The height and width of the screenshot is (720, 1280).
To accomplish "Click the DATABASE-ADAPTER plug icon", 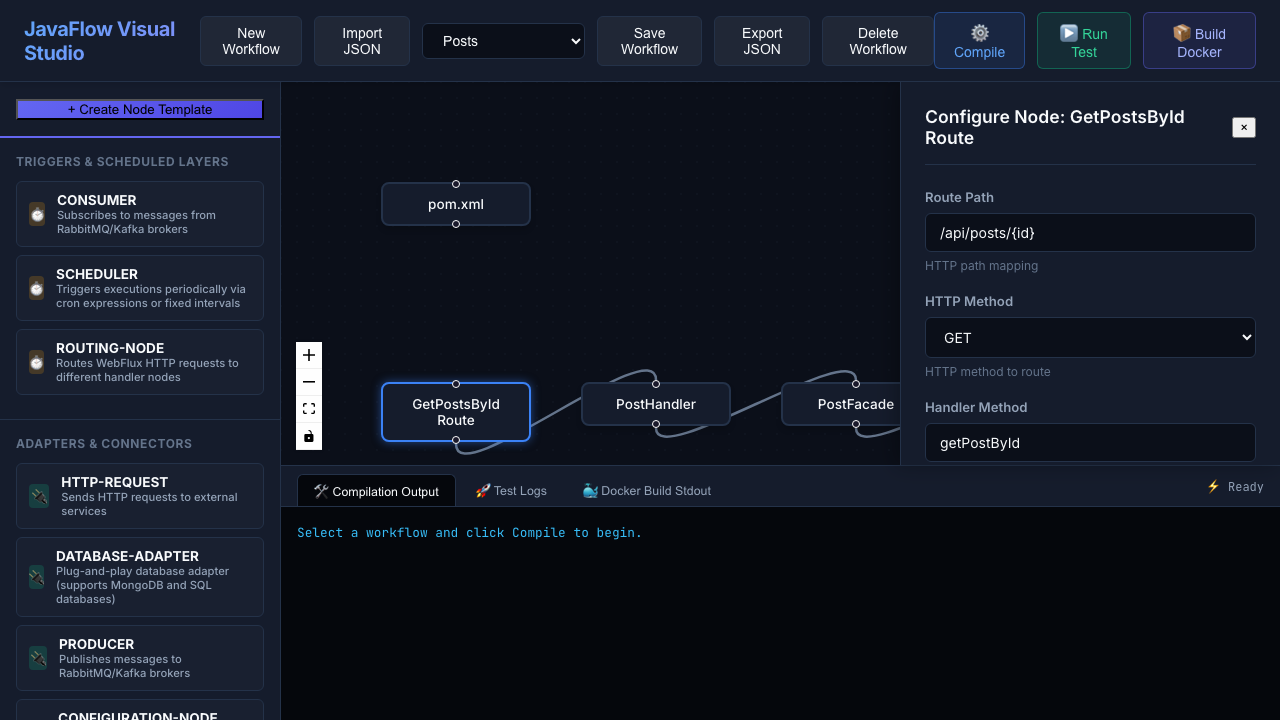I will pyautogui.click(x=37, y=577).
